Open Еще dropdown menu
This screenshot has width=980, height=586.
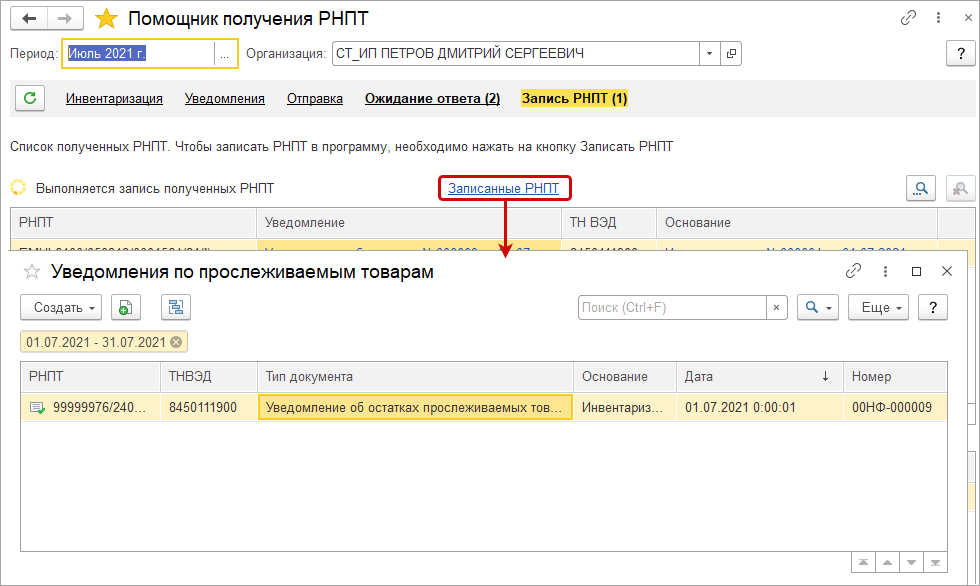tap(878, 307)
